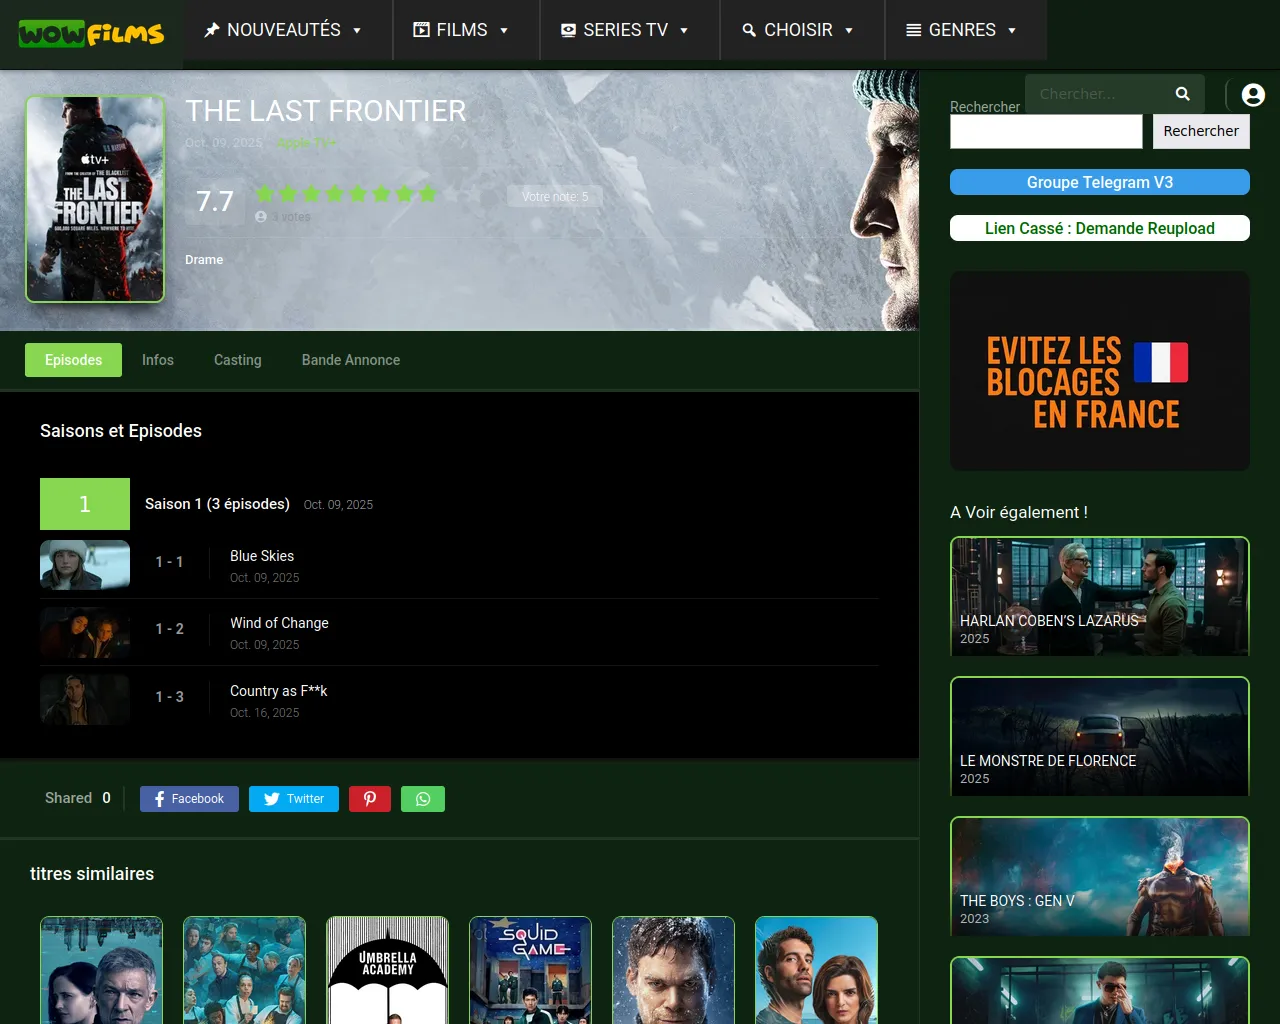Open Harlan Coben's Lazarus recommendation
The image size is (1280, 1024).
tap(1099, 597)
